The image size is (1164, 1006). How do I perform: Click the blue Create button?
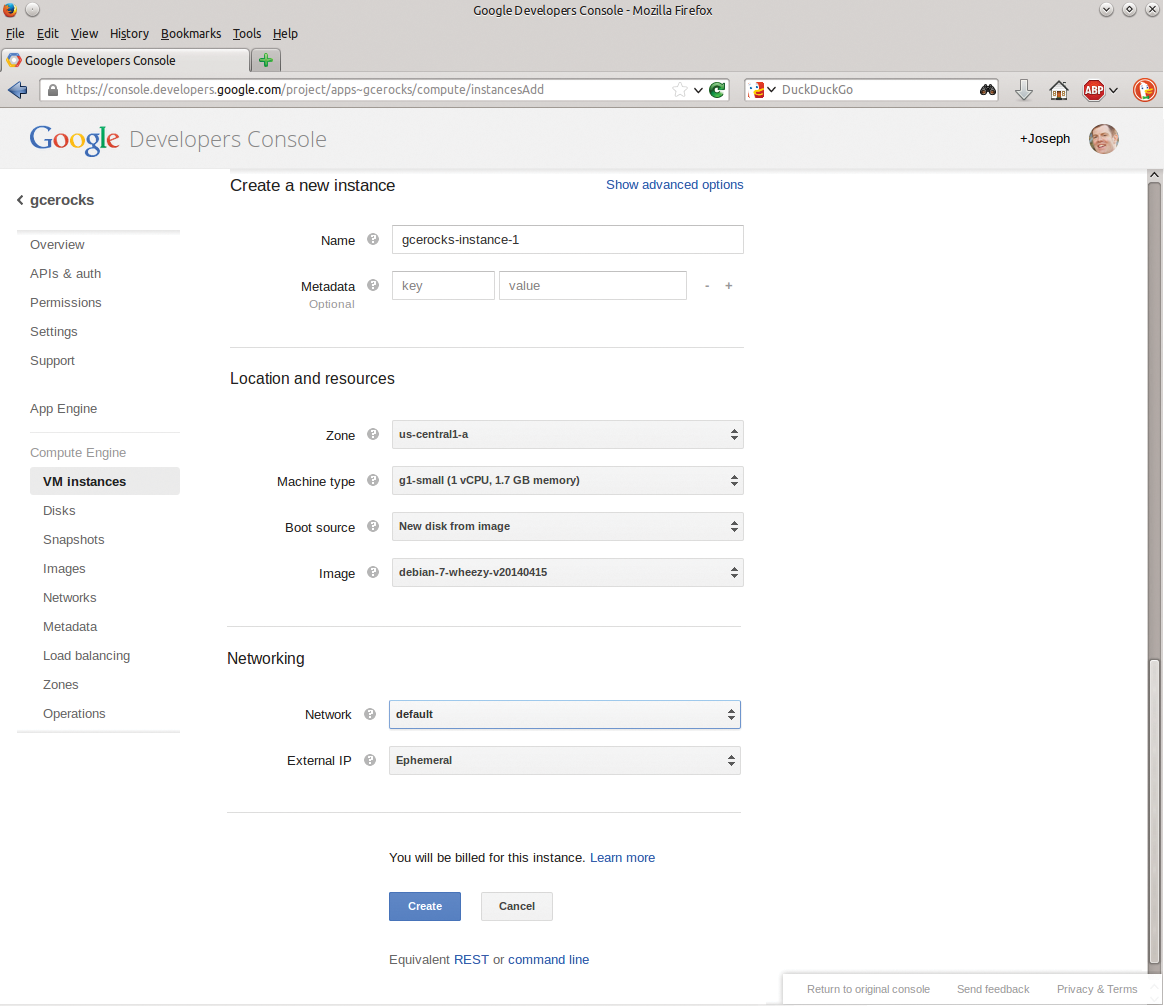pos(425,906)
